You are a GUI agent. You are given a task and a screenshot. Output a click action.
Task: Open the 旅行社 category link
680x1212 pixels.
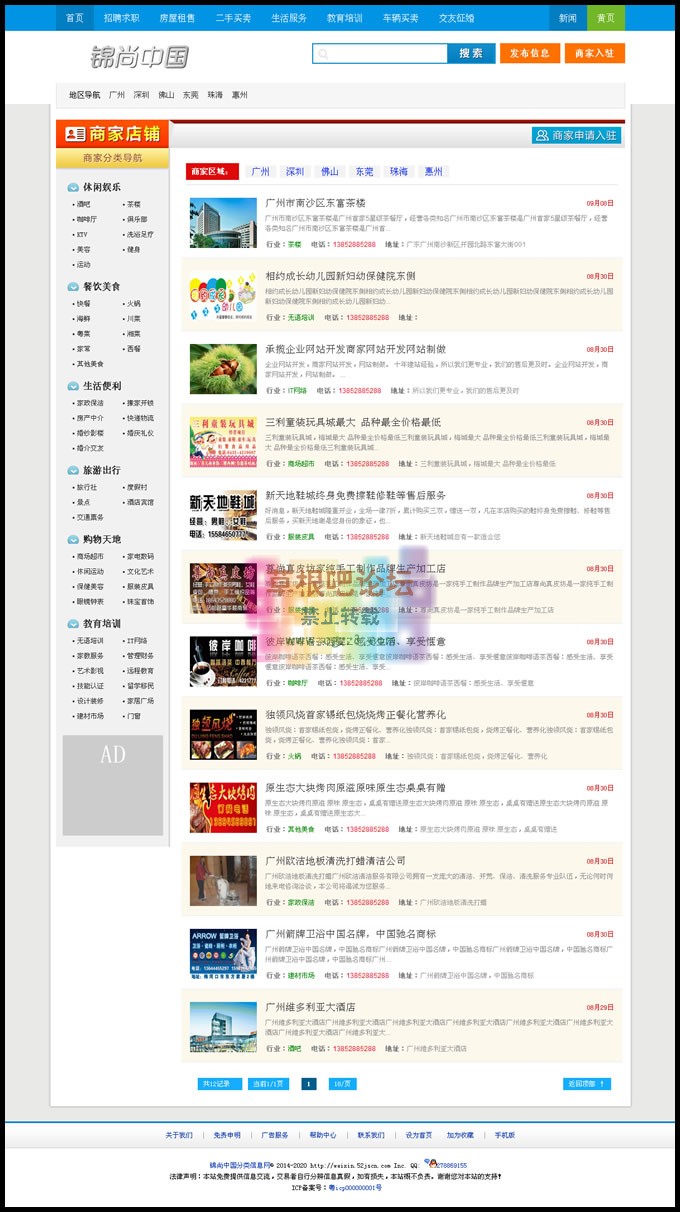86,487
